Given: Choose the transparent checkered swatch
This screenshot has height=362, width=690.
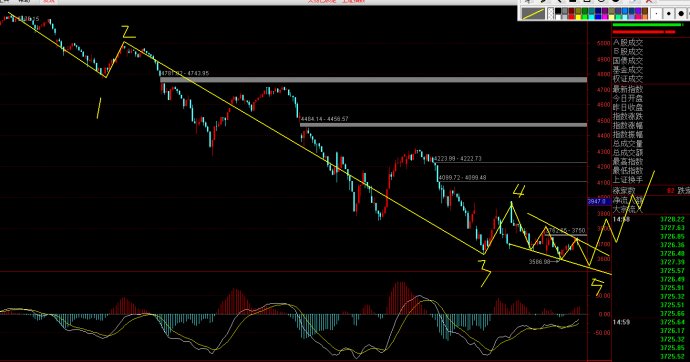Looking at the screenshot, I should point(551,14).
